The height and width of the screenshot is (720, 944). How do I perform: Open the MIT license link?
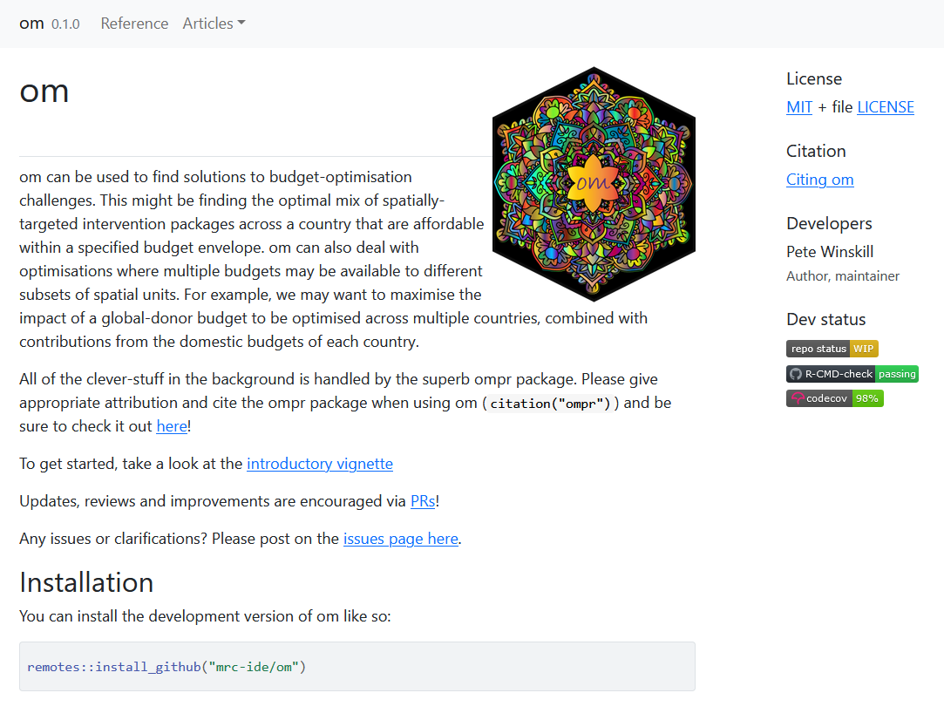799,107
